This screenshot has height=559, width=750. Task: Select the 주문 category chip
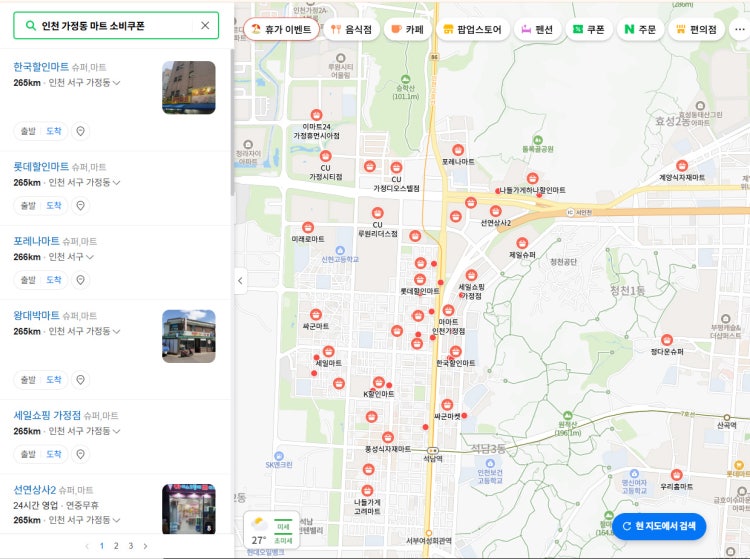coord(640,29)
